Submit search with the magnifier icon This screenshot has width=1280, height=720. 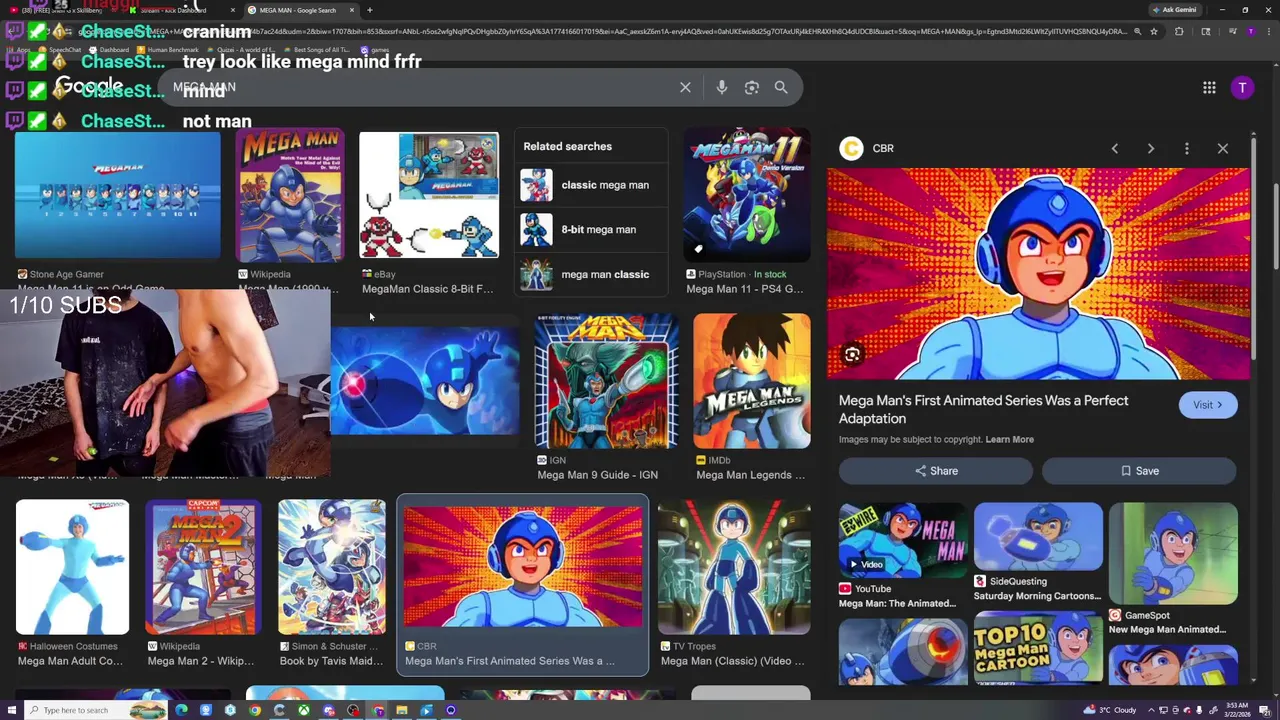pyautogui.click(x=781, y=88)
